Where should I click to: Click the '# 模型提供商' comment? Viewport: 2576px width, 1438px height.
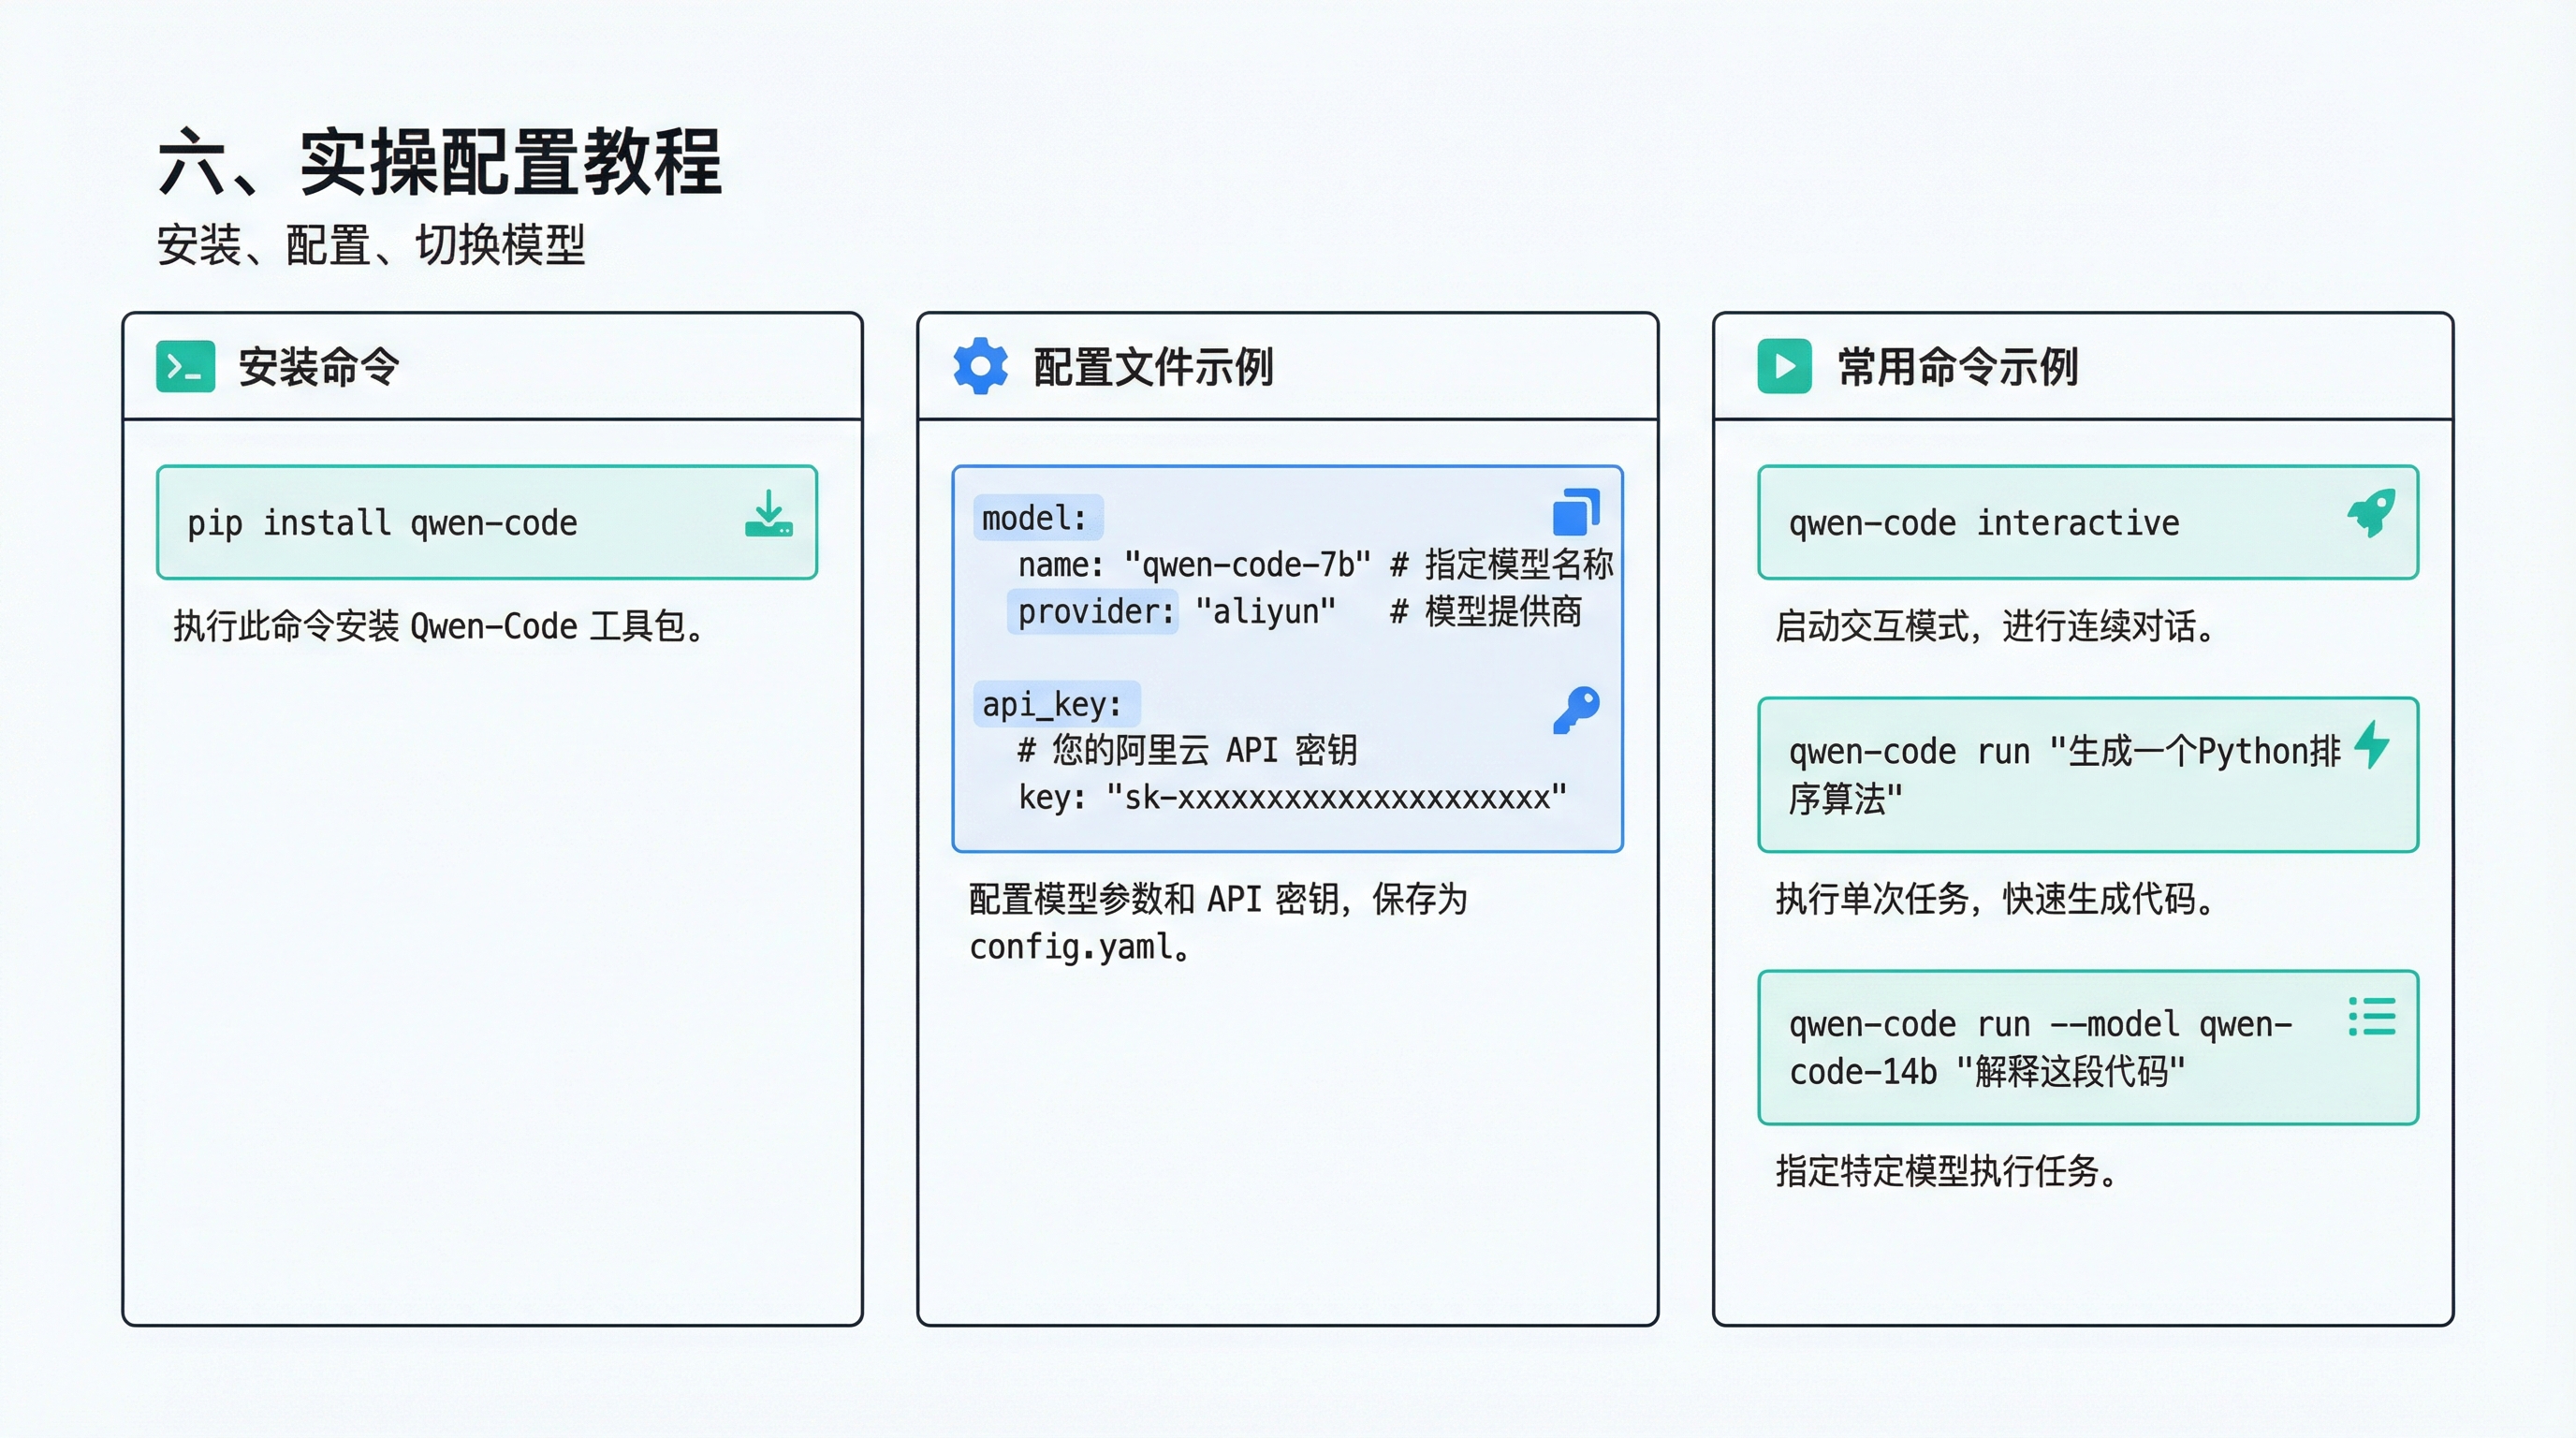click(x=1486, y=611)
